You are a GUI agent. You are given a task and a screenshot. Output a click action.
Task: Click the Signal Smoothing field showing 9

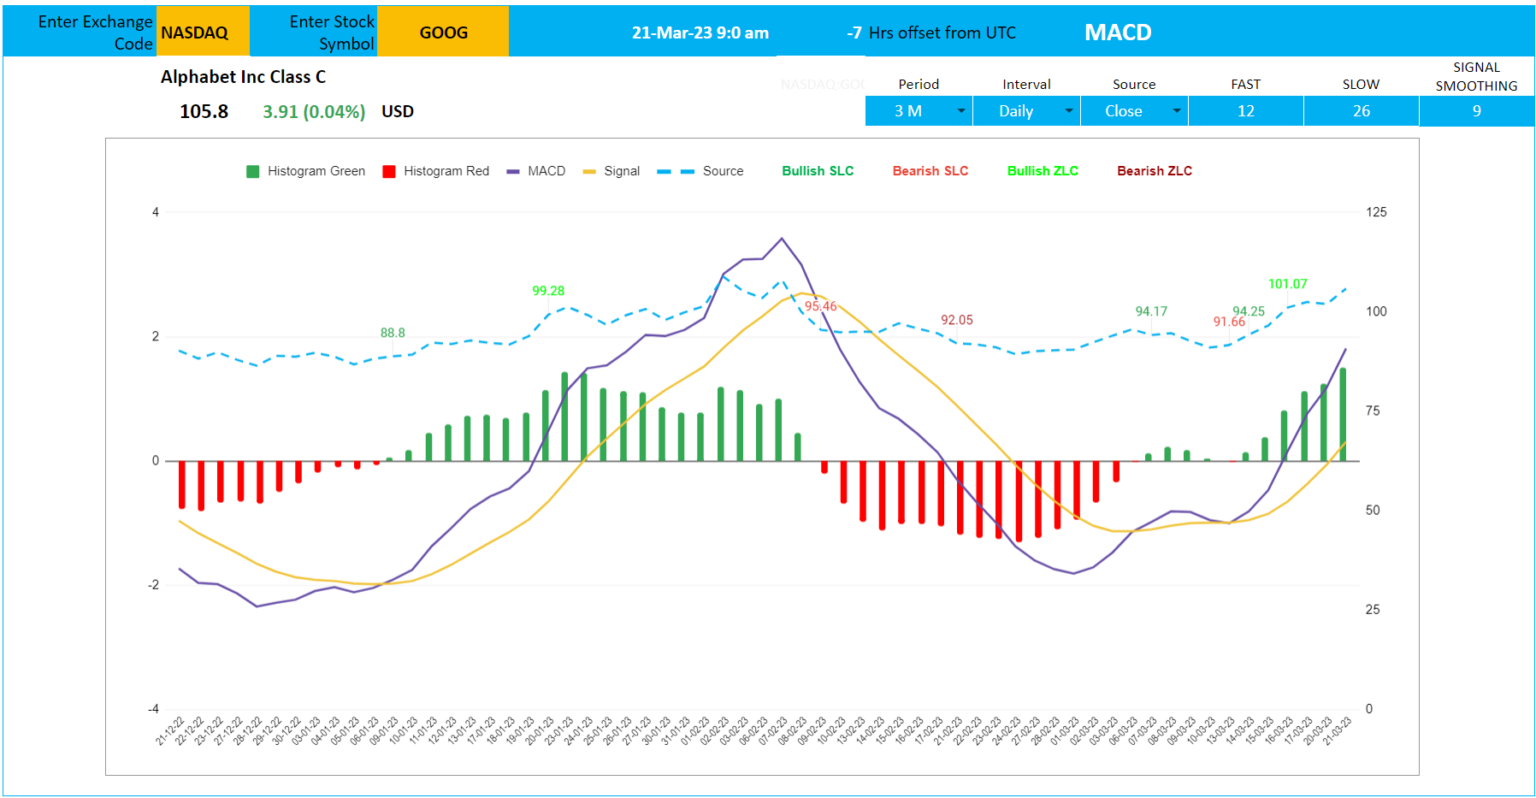(1476, 110)
